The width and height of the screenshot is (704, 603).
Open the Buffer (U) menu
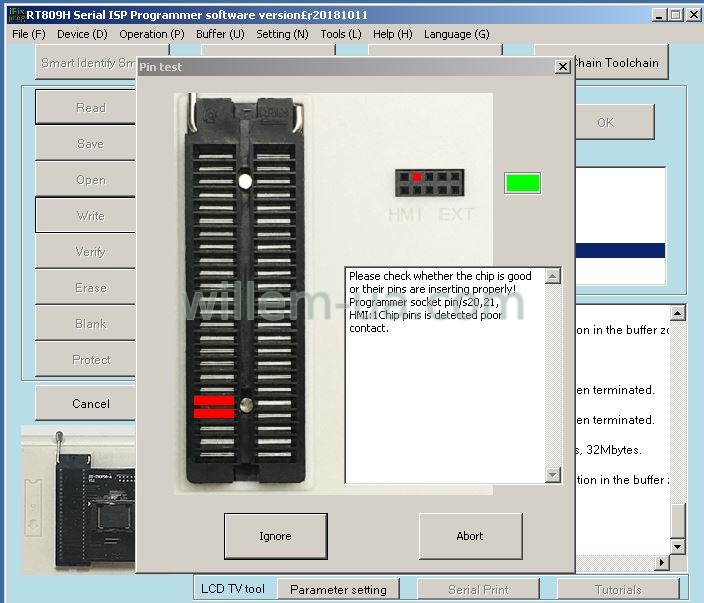coord(220,34)
